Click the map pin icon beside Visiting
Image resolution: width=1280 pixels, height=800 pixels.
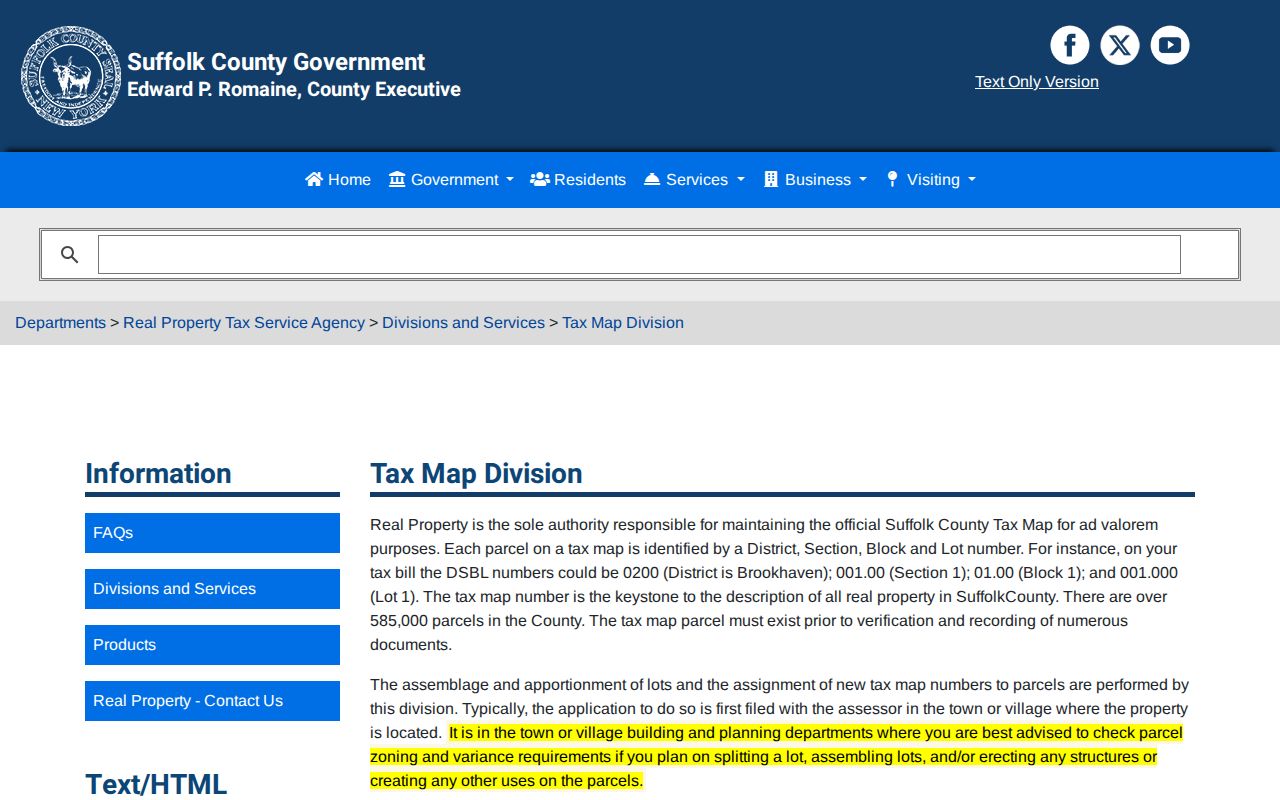892,179
